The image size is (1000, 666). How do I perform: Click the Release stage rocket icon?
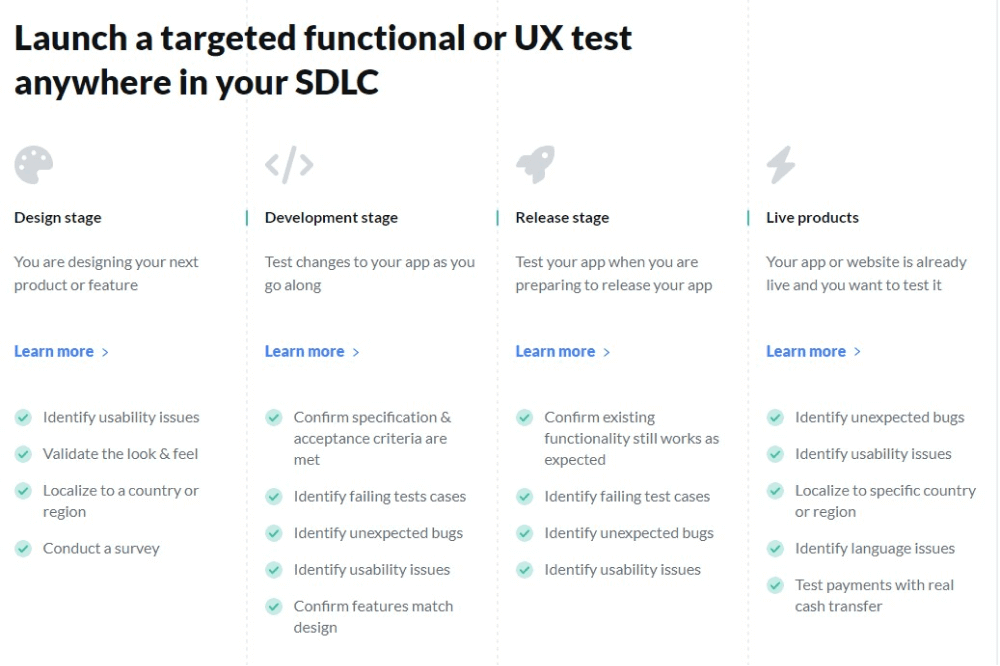[535, 165]
